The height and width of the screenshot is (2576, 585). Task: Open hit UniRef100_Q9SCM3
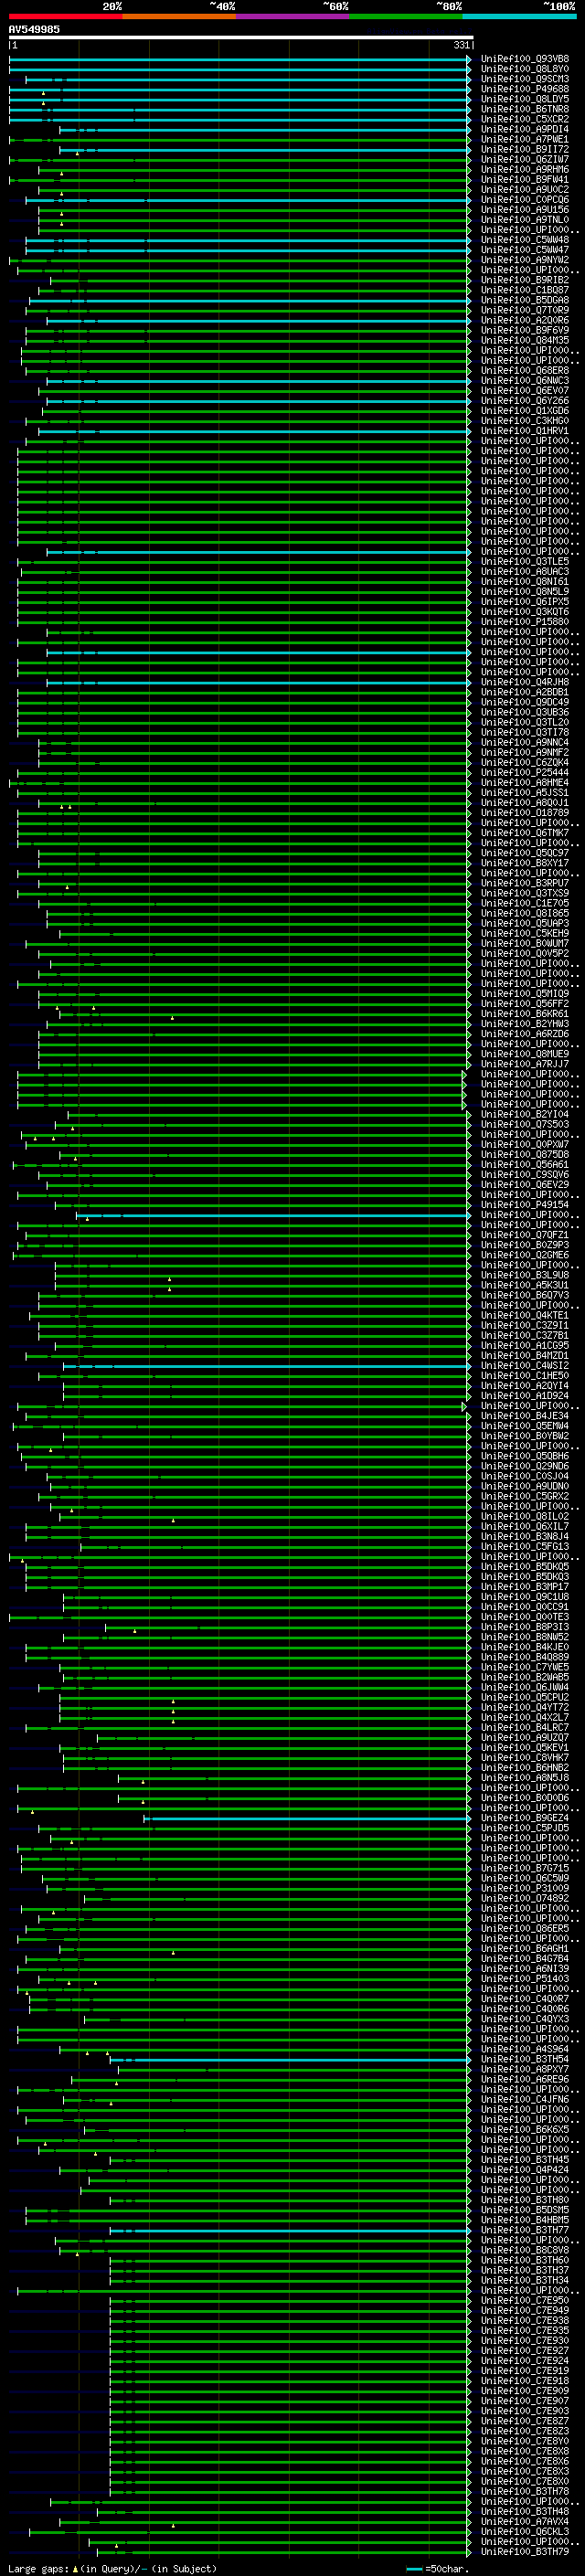(x=525, y=79)
